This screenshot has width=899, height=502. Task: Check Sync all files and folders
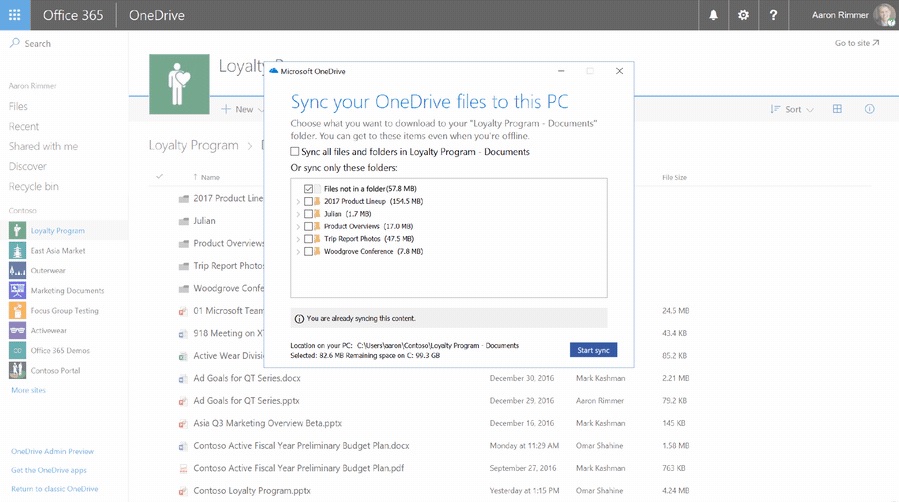[295, 152]
